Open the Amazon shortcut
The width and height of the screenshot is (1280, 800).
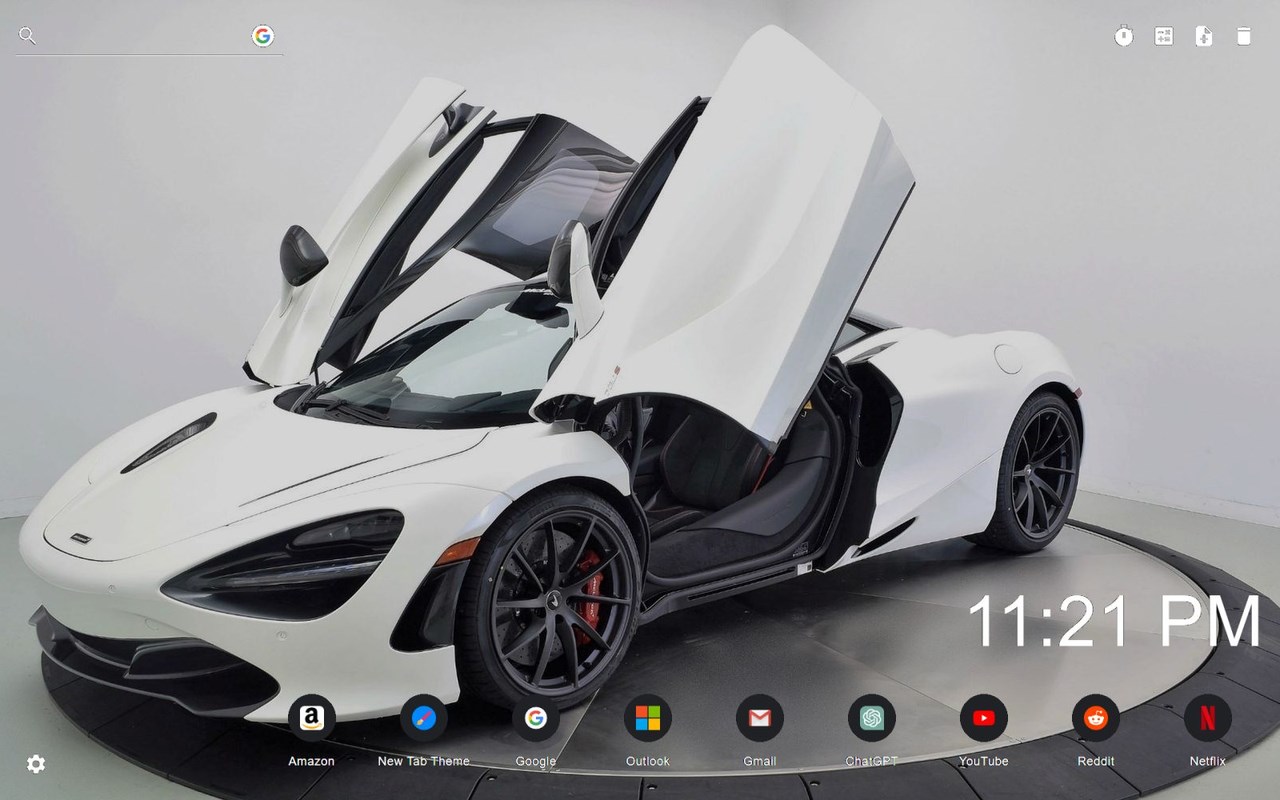[312, 718]
